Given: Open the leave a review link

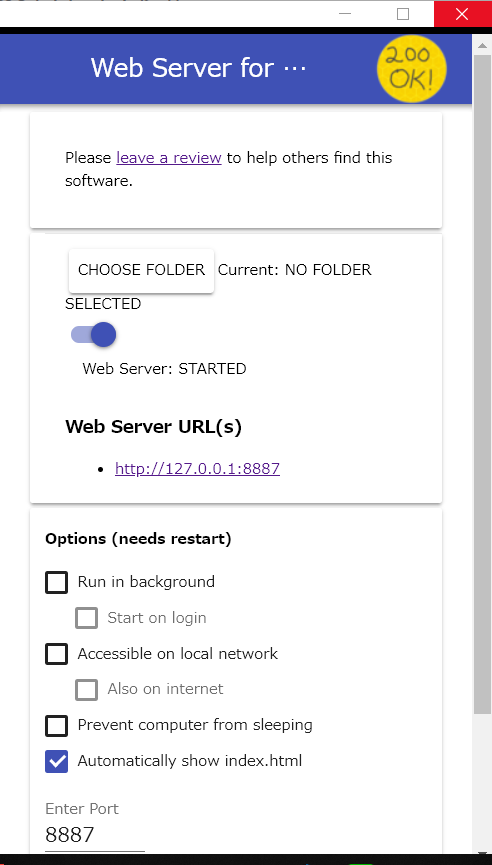Looking at the screenshot, I should (169, 158).
